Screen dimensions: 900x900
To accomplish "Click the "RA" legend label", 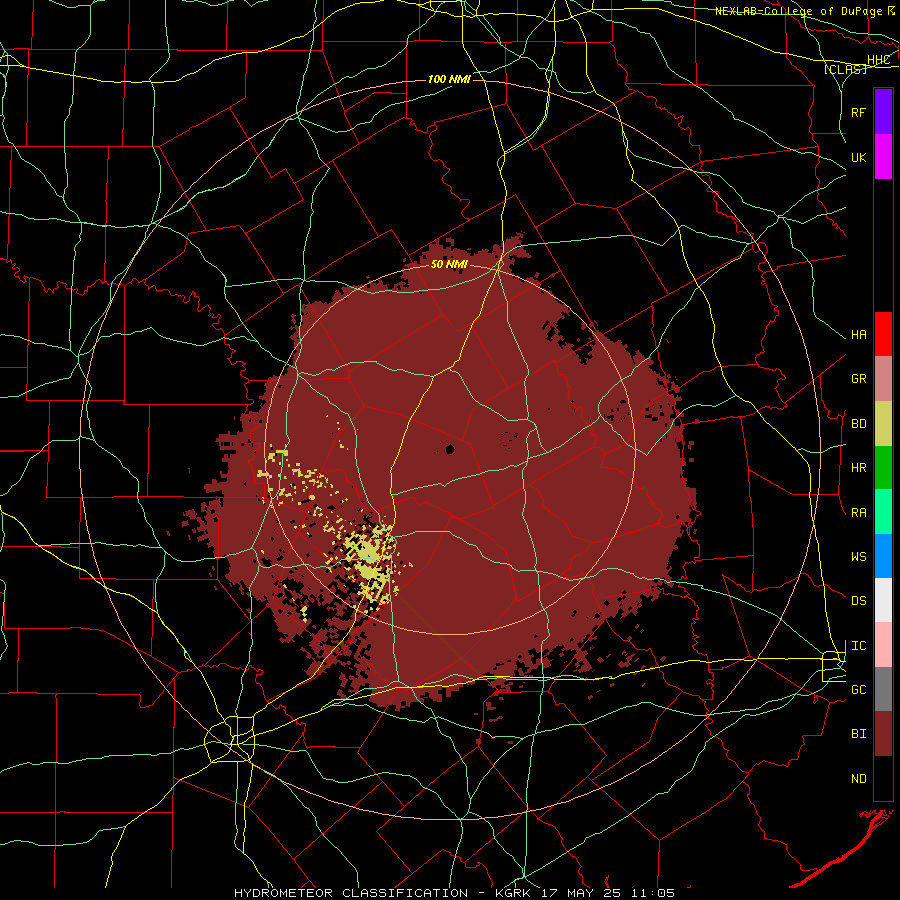I will tap(858, 512).
